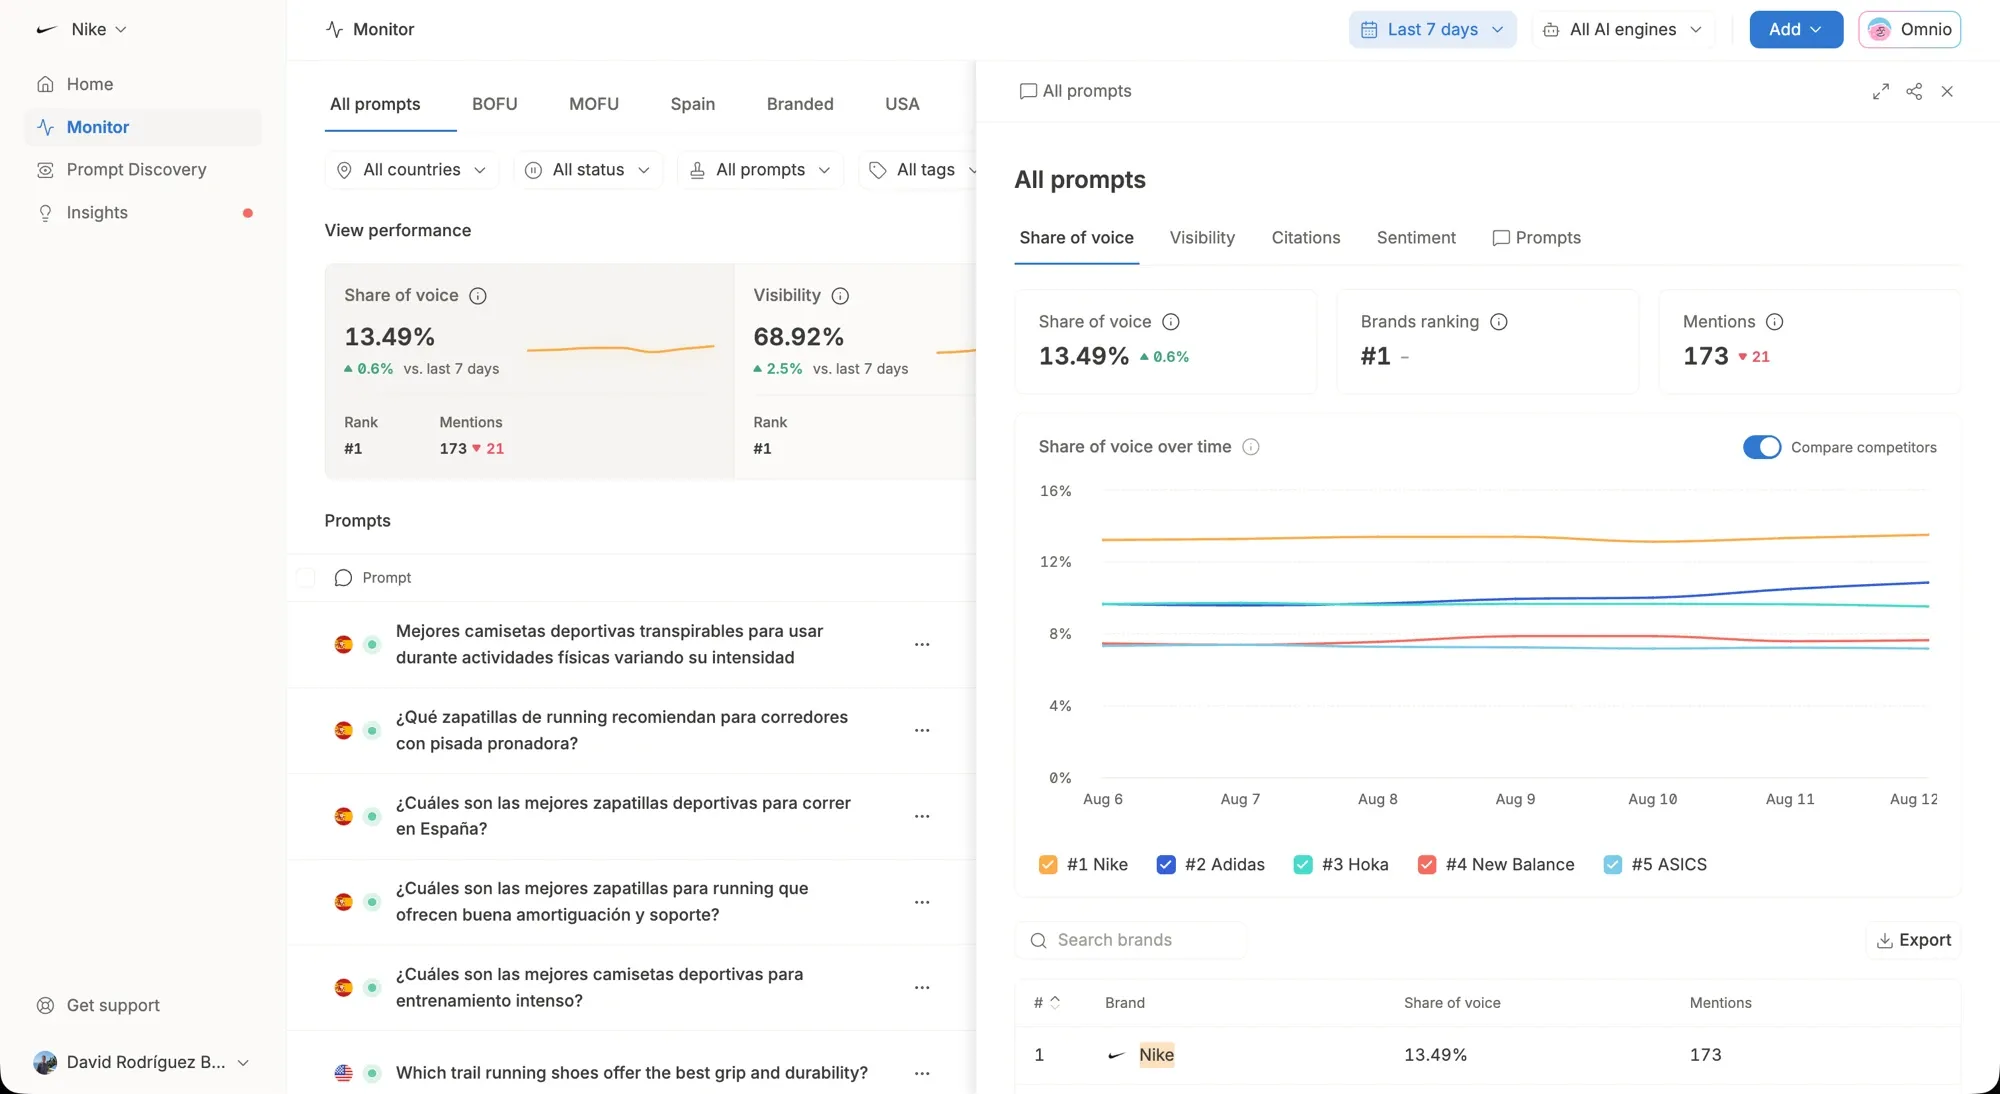Click the Omnio avatar button
The width and height of the screenshot is (2000, 1094).
coord(1909,30)
